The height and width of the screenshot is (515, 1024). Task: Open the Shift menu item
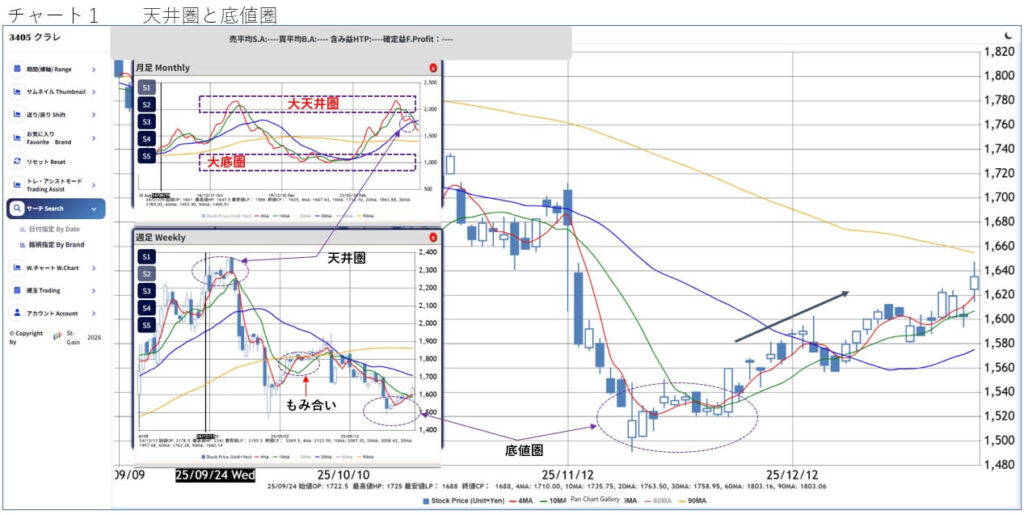pos(48,115)
